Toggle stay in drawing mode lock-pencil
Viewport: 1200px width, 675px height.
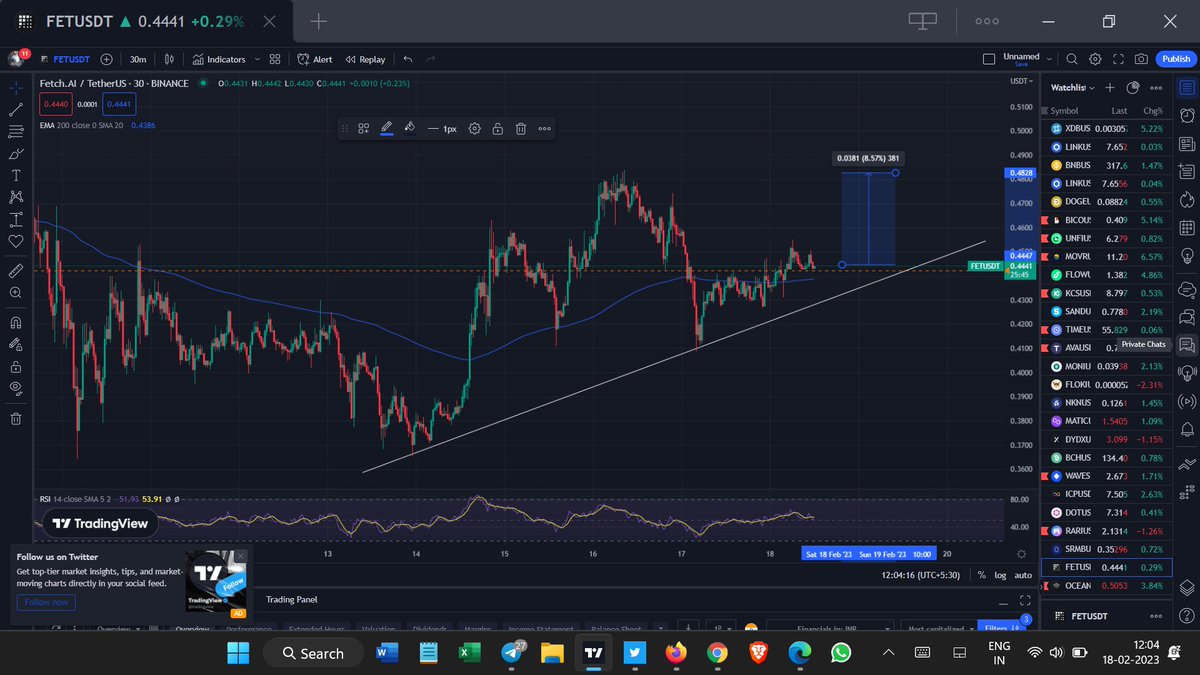point(16,344)
